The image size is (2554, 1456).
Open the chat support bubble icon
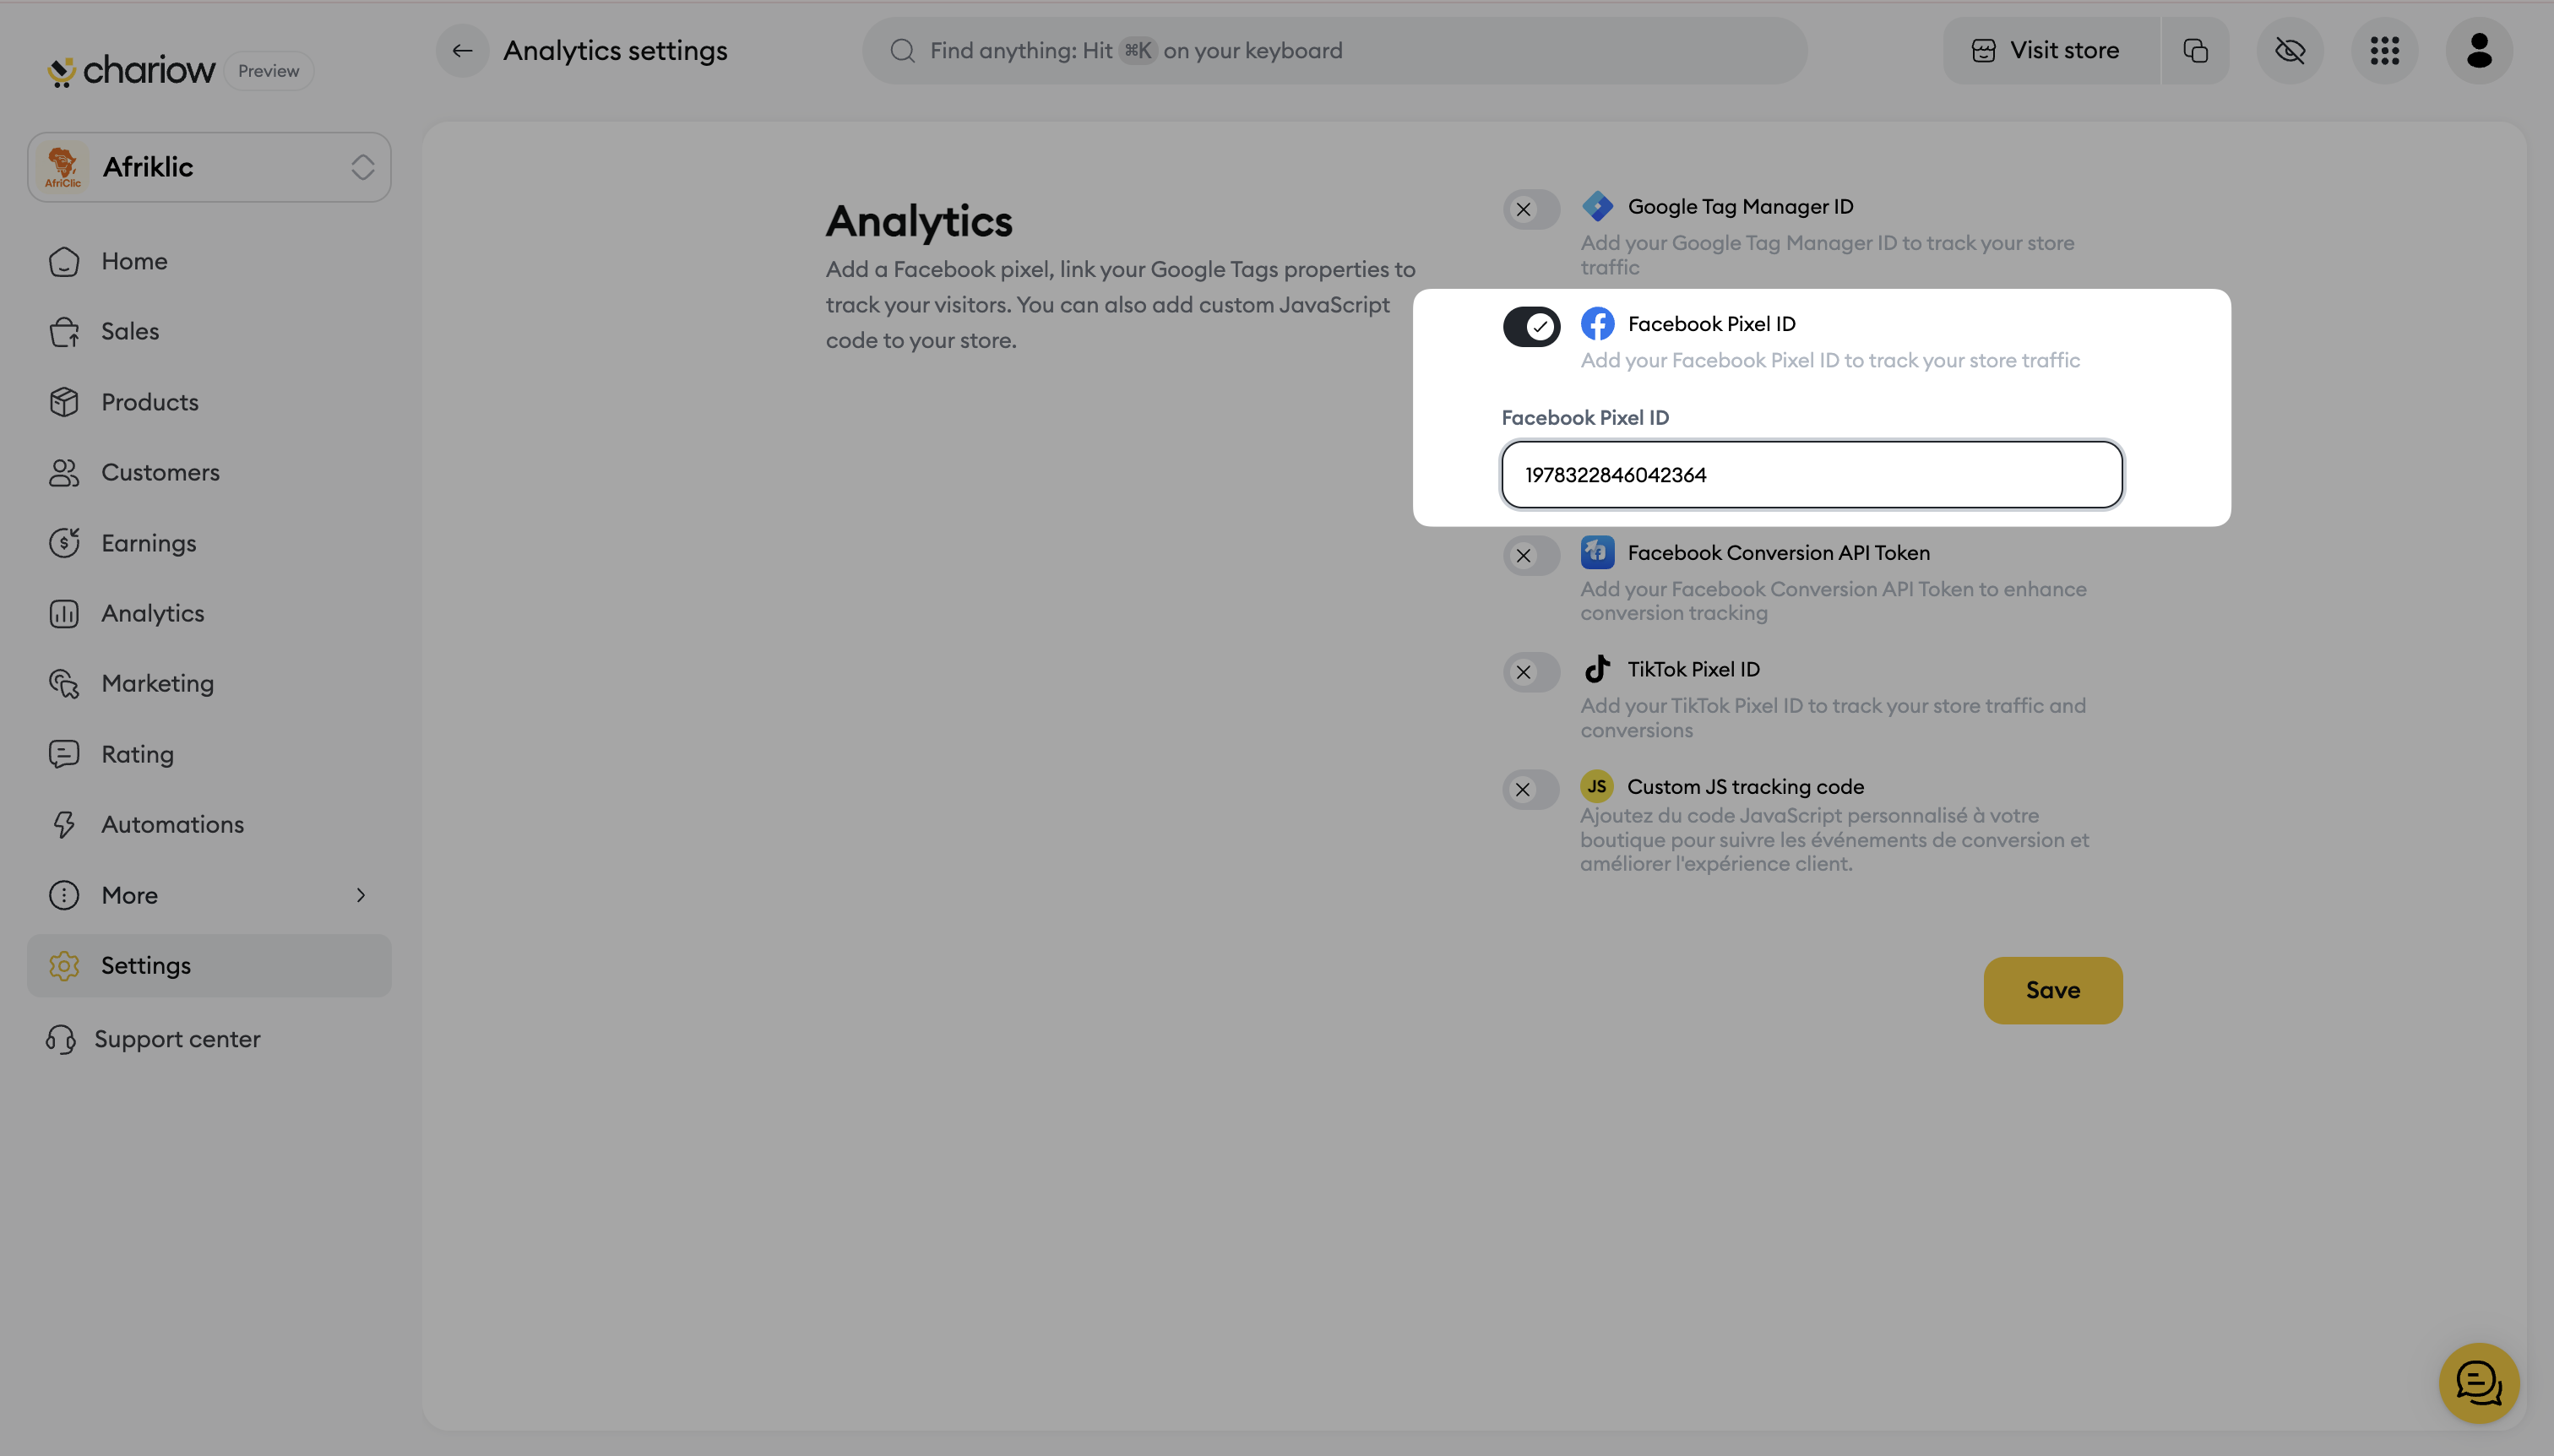click(x=2478, y=1383)
